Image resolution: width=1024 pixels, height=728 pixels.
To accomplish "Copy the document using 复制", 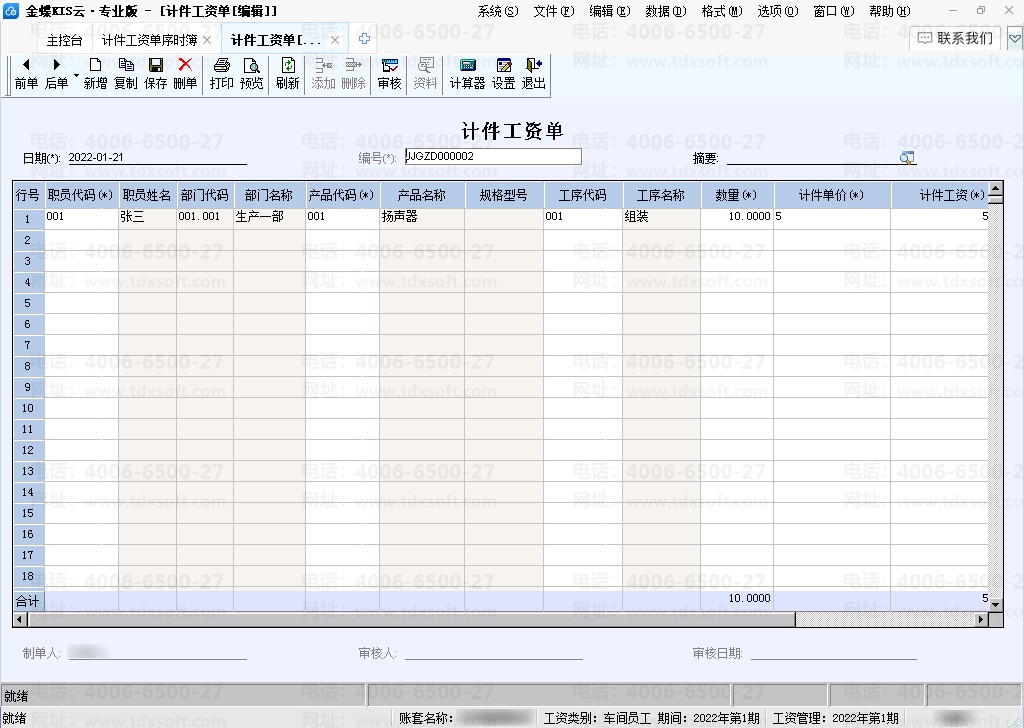I will click(x=125, y=73).
